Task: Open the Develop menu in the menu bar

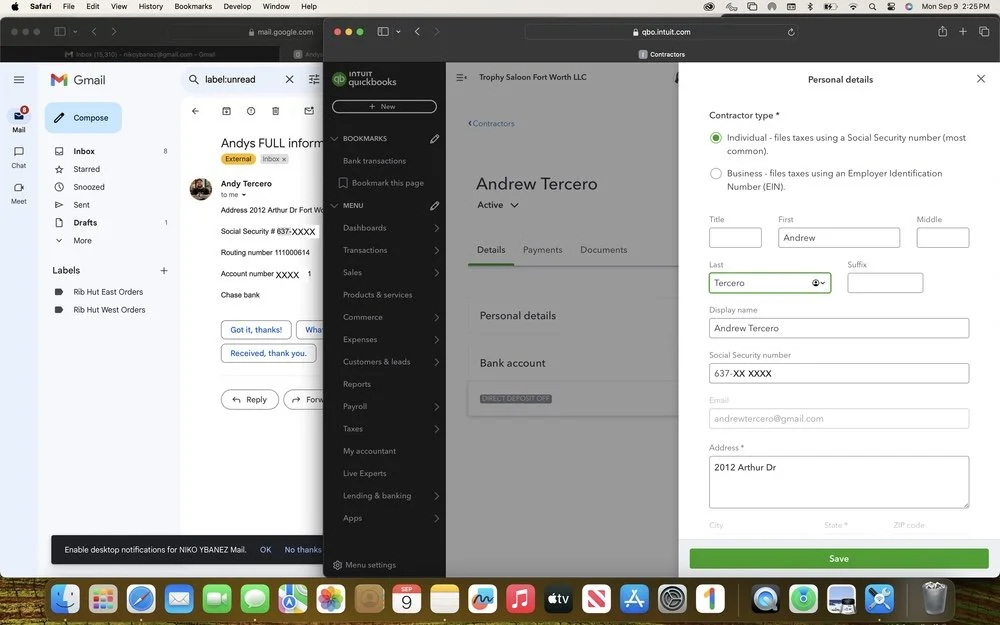Action: click(237, 6)
